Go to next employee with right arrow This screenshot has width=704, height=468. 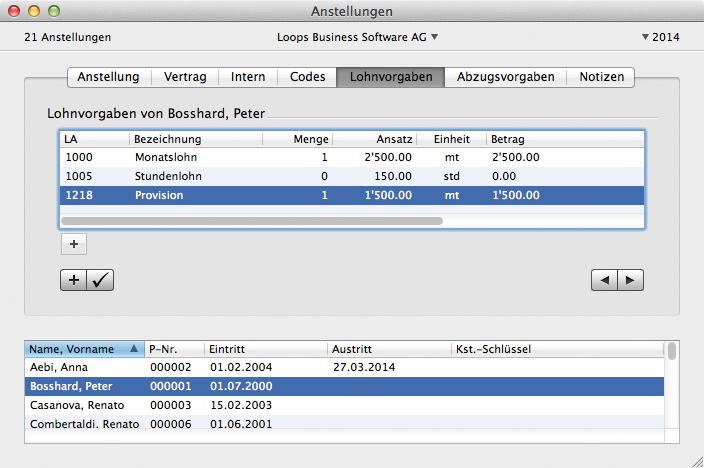tap(630, 281)
